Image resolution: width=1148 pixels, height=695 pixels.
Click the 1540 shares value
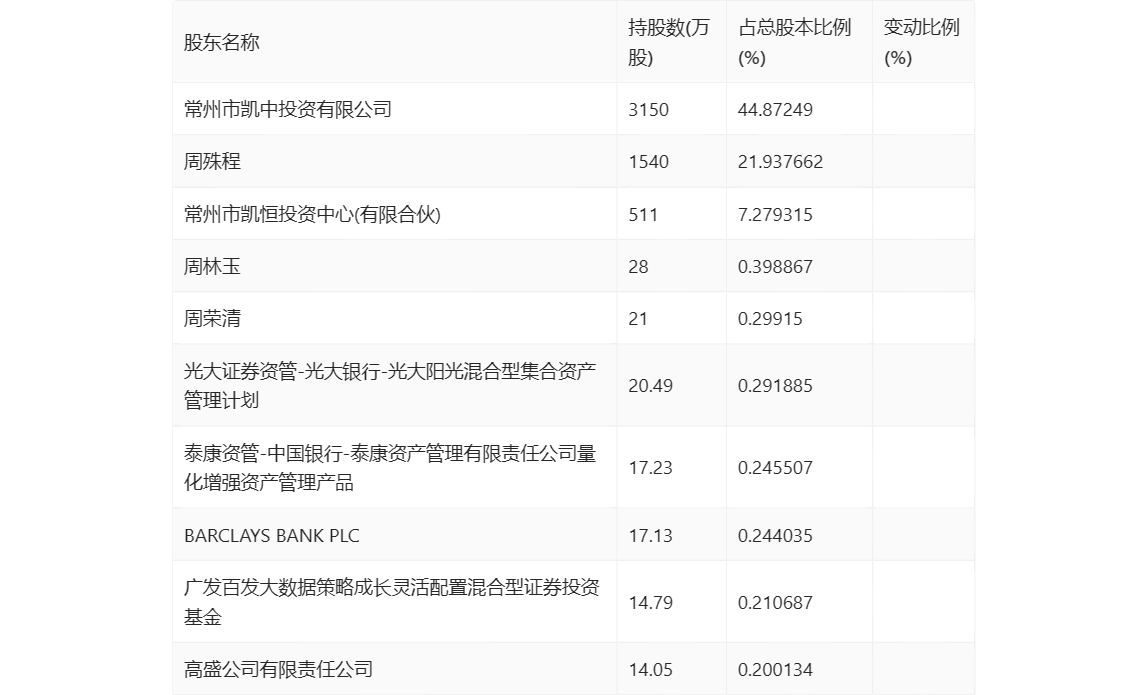point(649,162)
